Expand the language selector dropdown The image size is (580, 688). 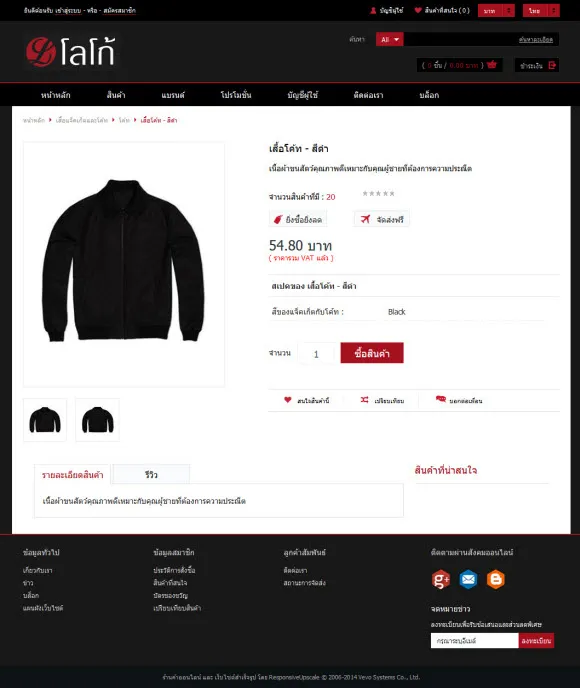[x=541, y=11]
